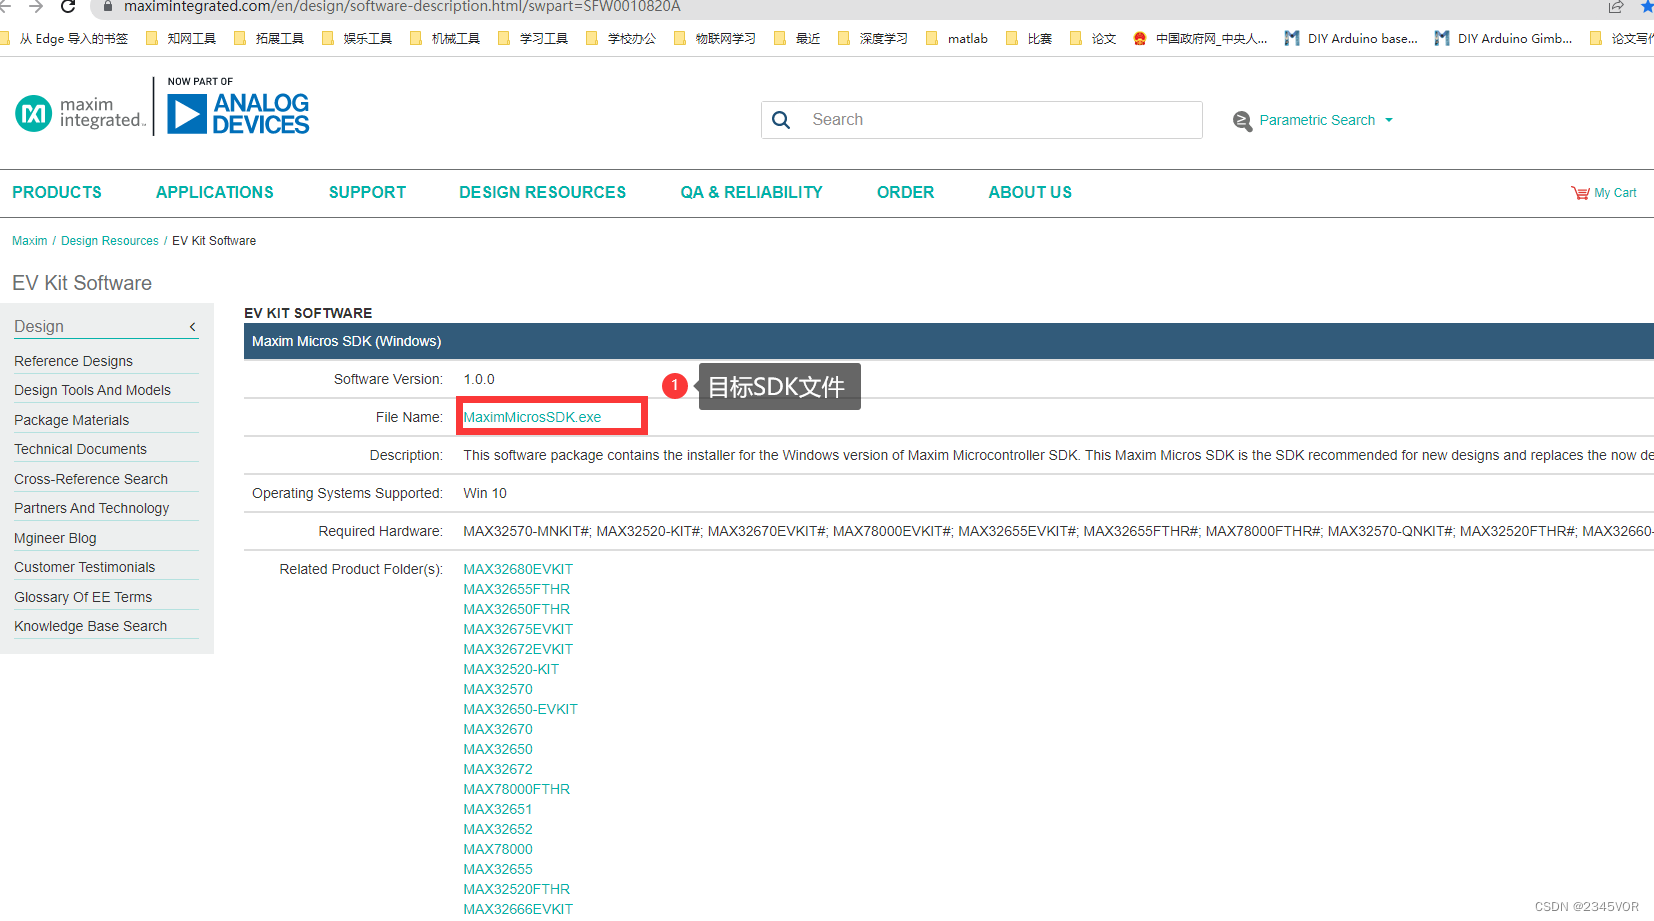This screenshot has height=921, width=1654.
Task: Open the 娱乐工具 bookmark folder
Action: pos(357,39)
